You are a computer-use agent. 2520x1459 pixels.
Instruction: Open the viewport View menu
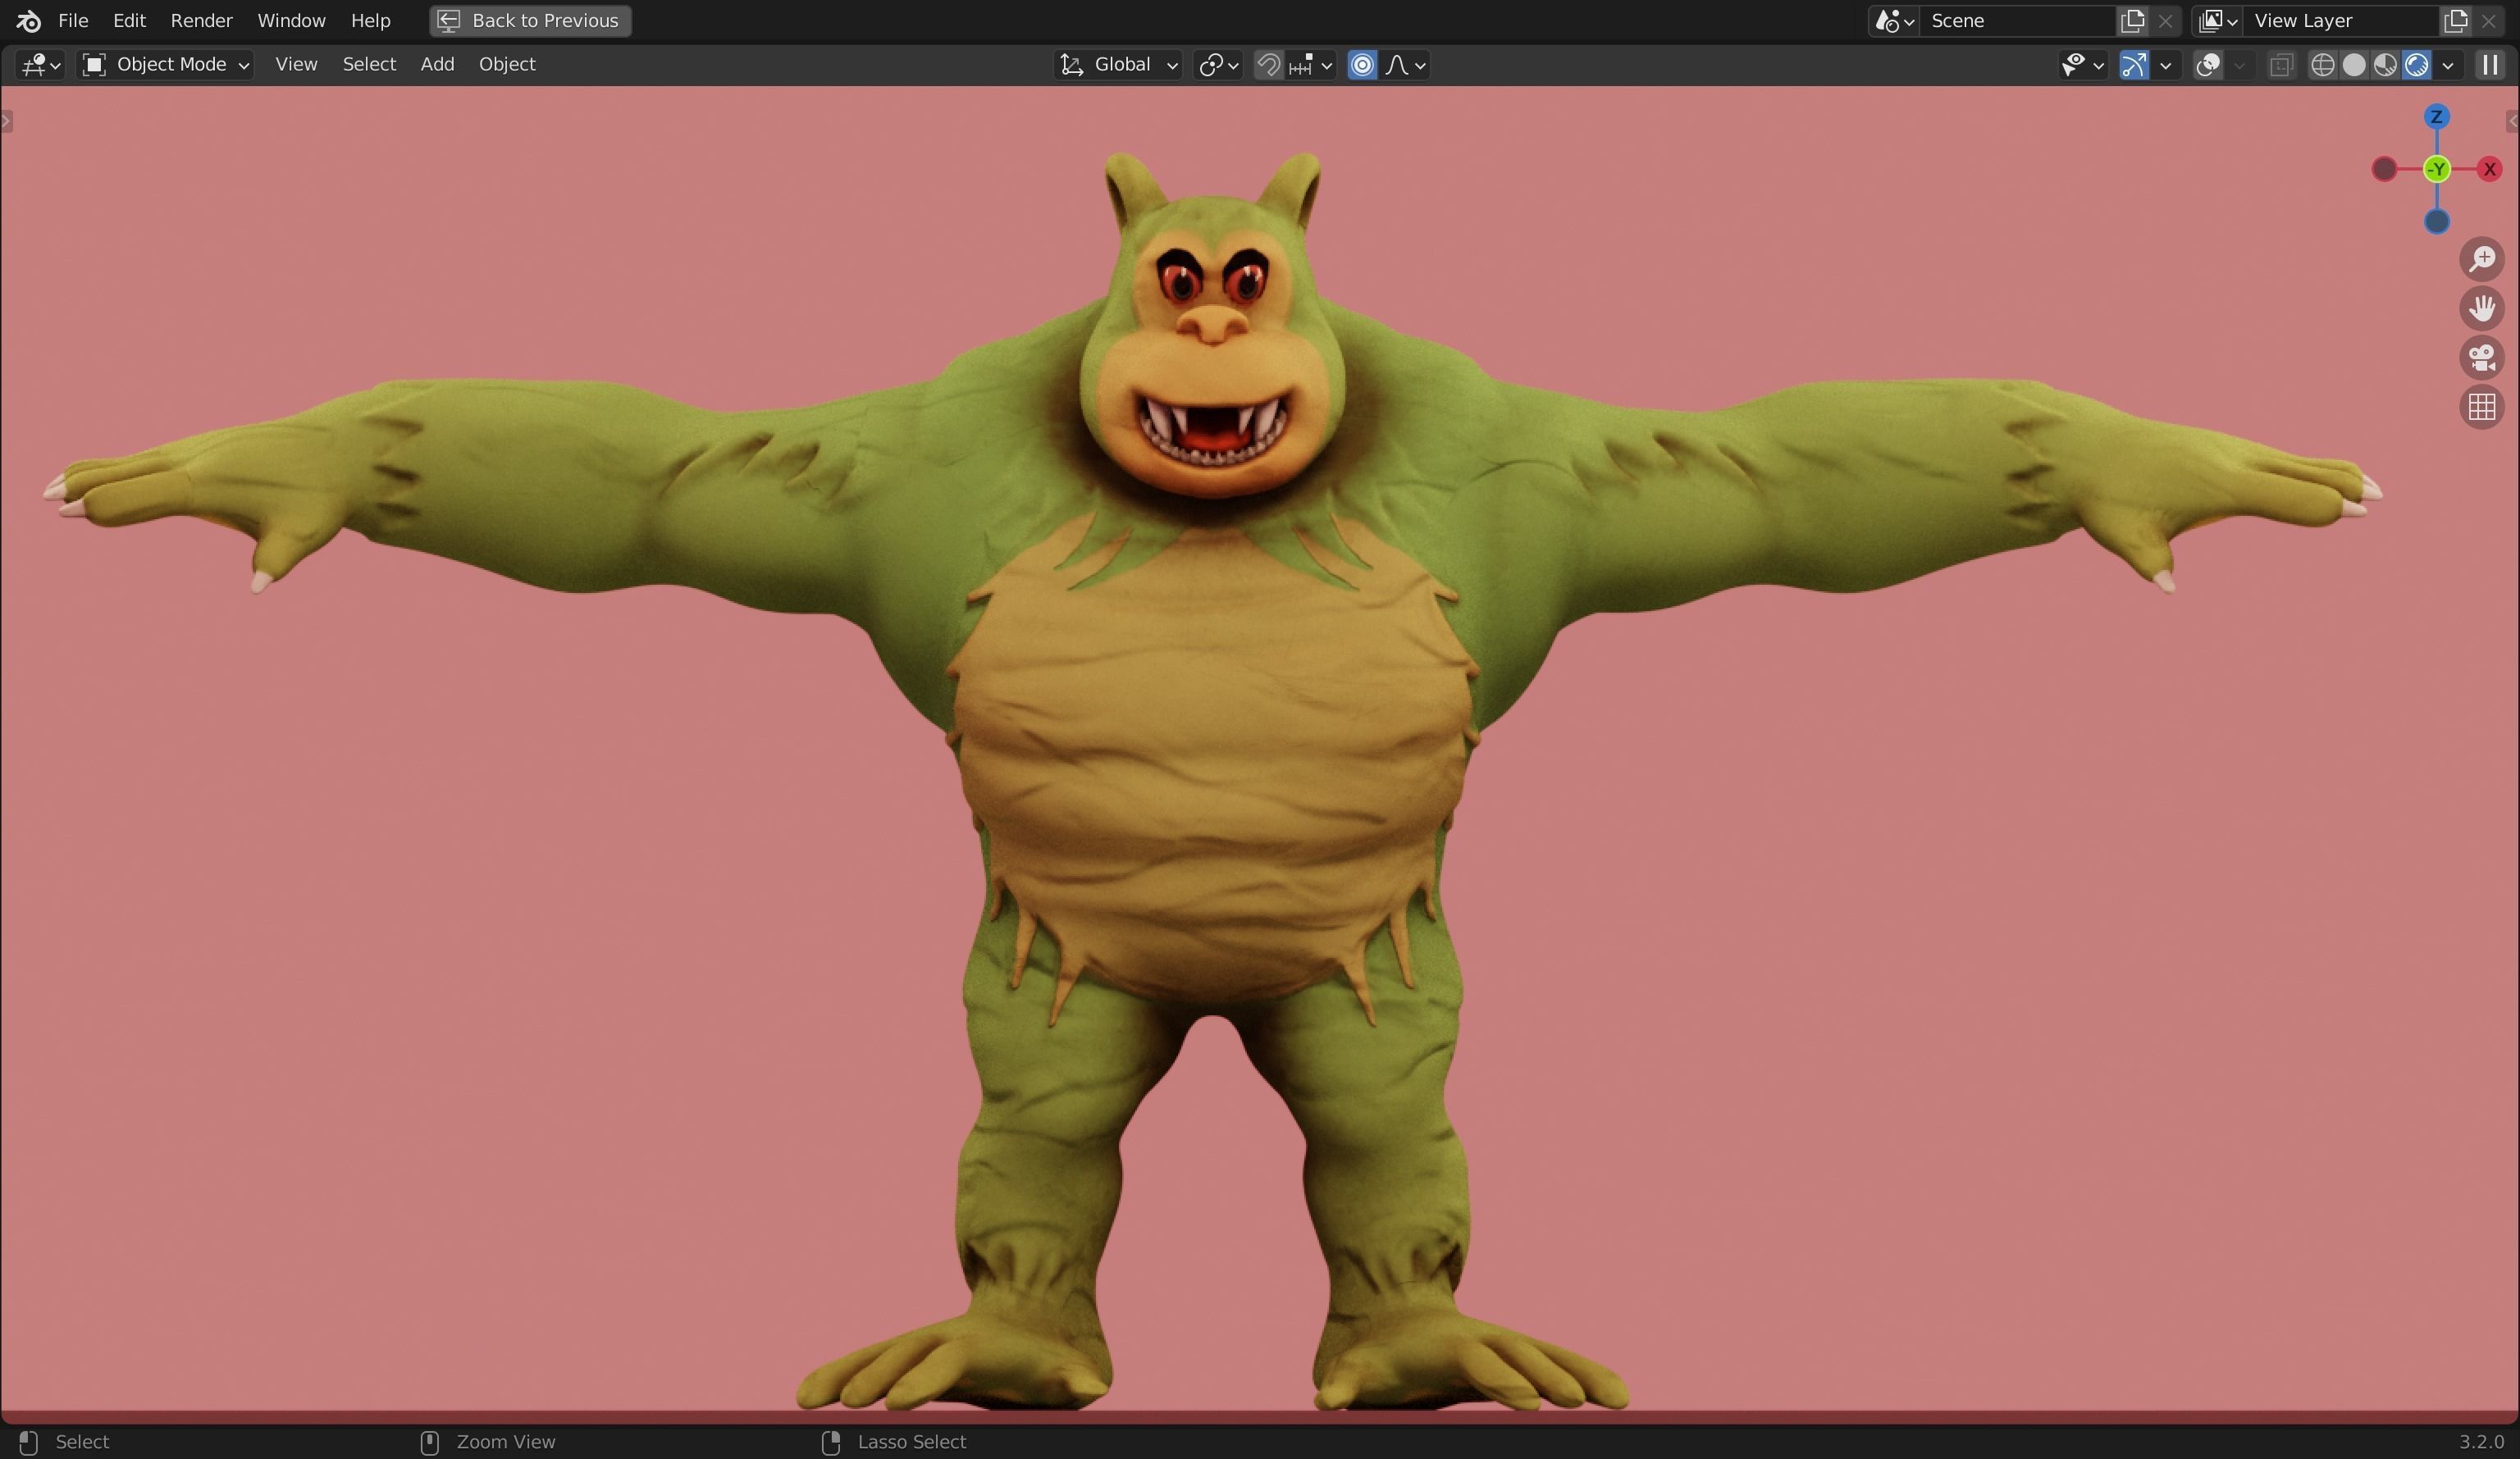point(296,65)
